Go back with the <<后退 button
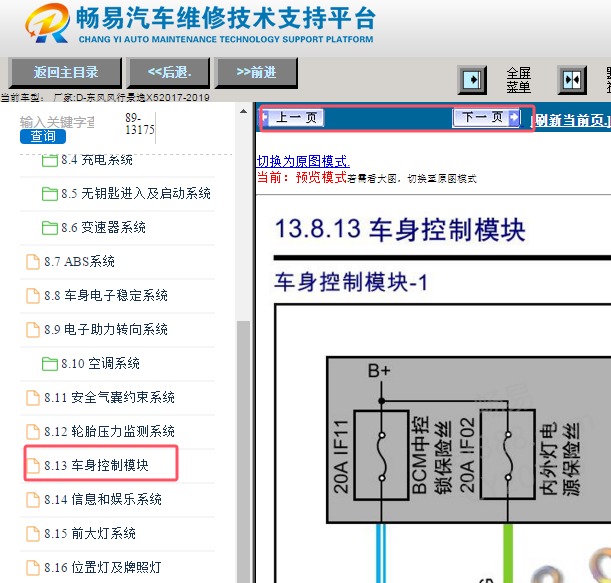The width and height of the screenshot is (611, 583). point(169,72)
